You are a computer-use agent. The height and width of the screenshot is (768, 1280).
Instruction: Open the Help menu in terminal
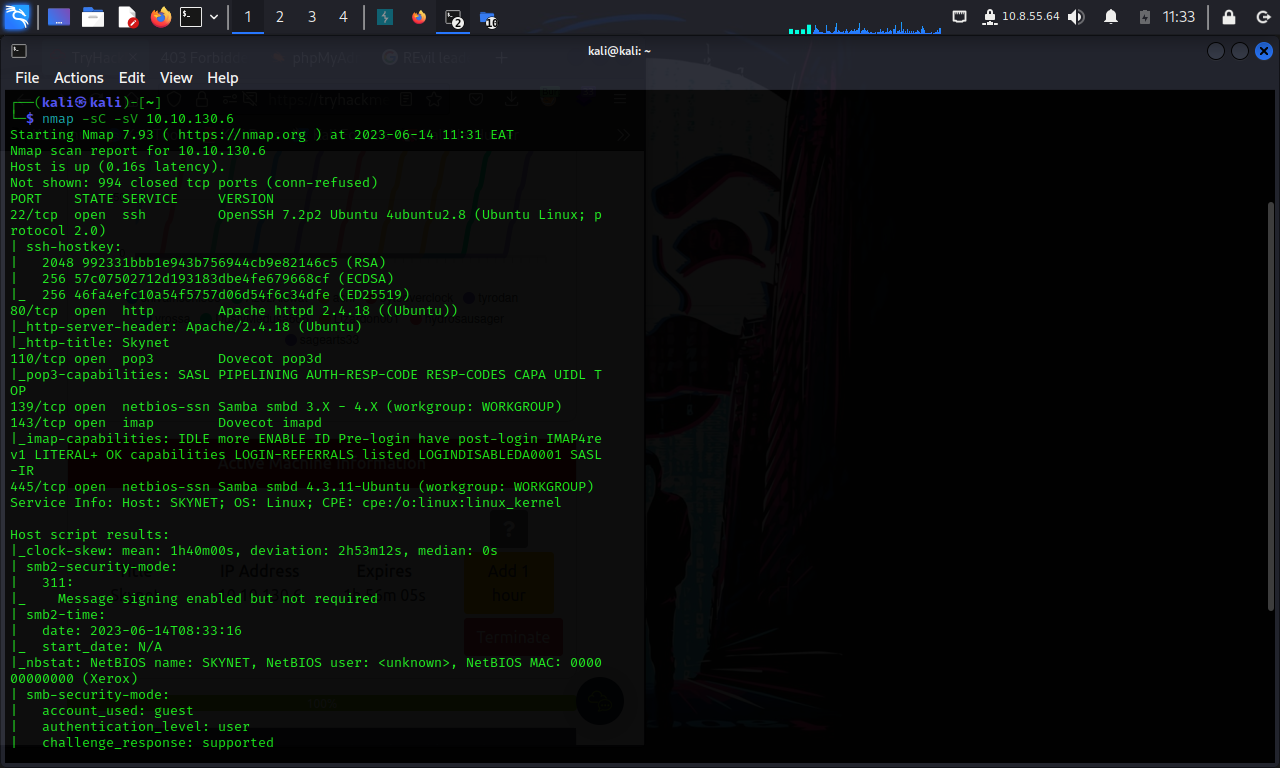click(222, 78)
